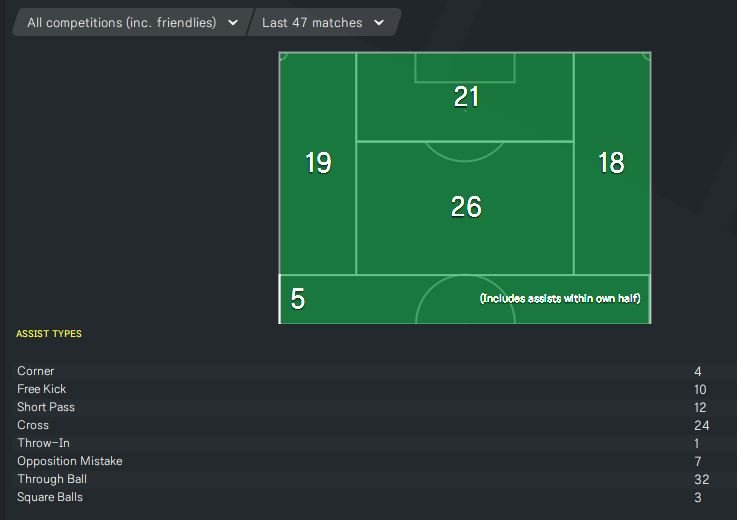Image resolution: width=737 pixels, height=520 pixels.
Task: Click the includes assists within own half note
Action: click(x=560, y=299)
